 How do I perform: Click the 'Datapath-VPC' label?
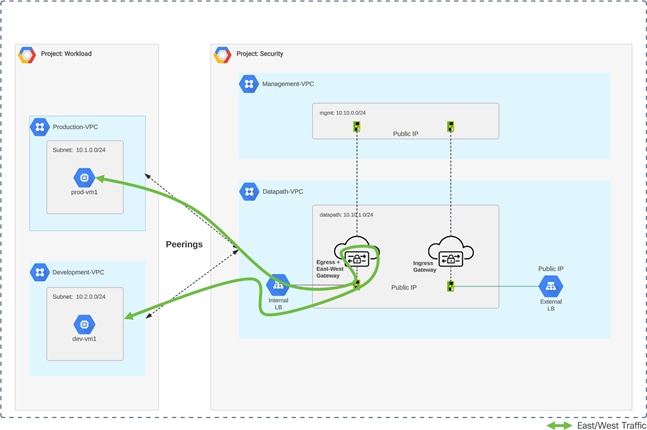(283, 192)
